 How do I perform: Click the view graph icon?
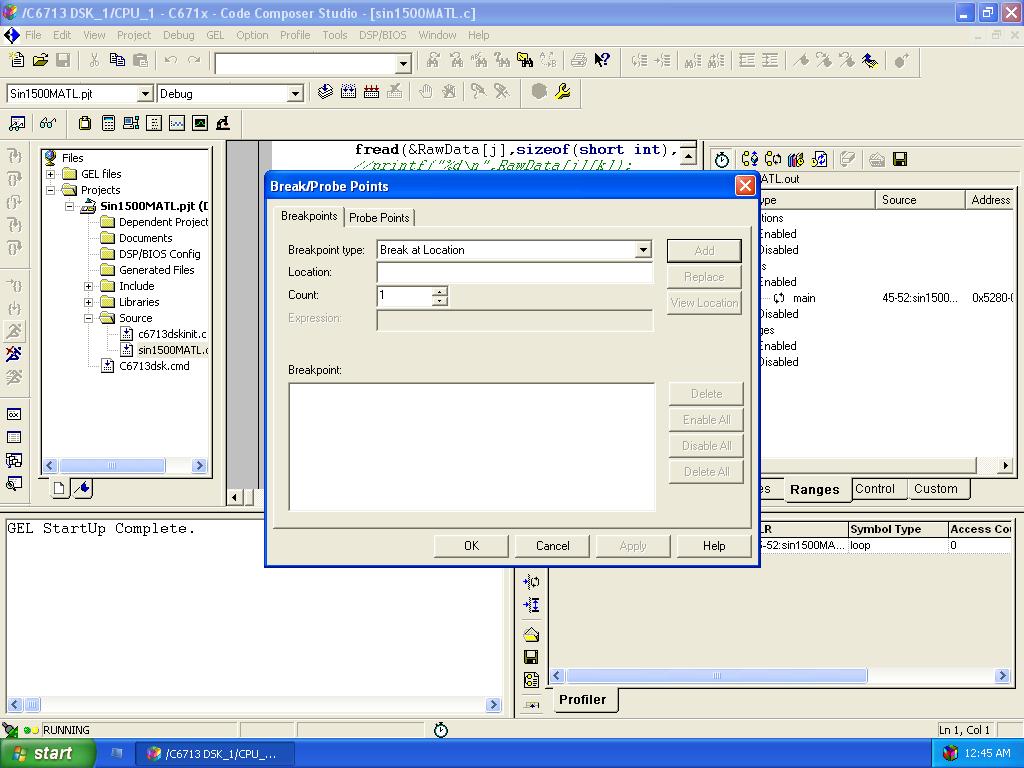click(x=177, y=123)
